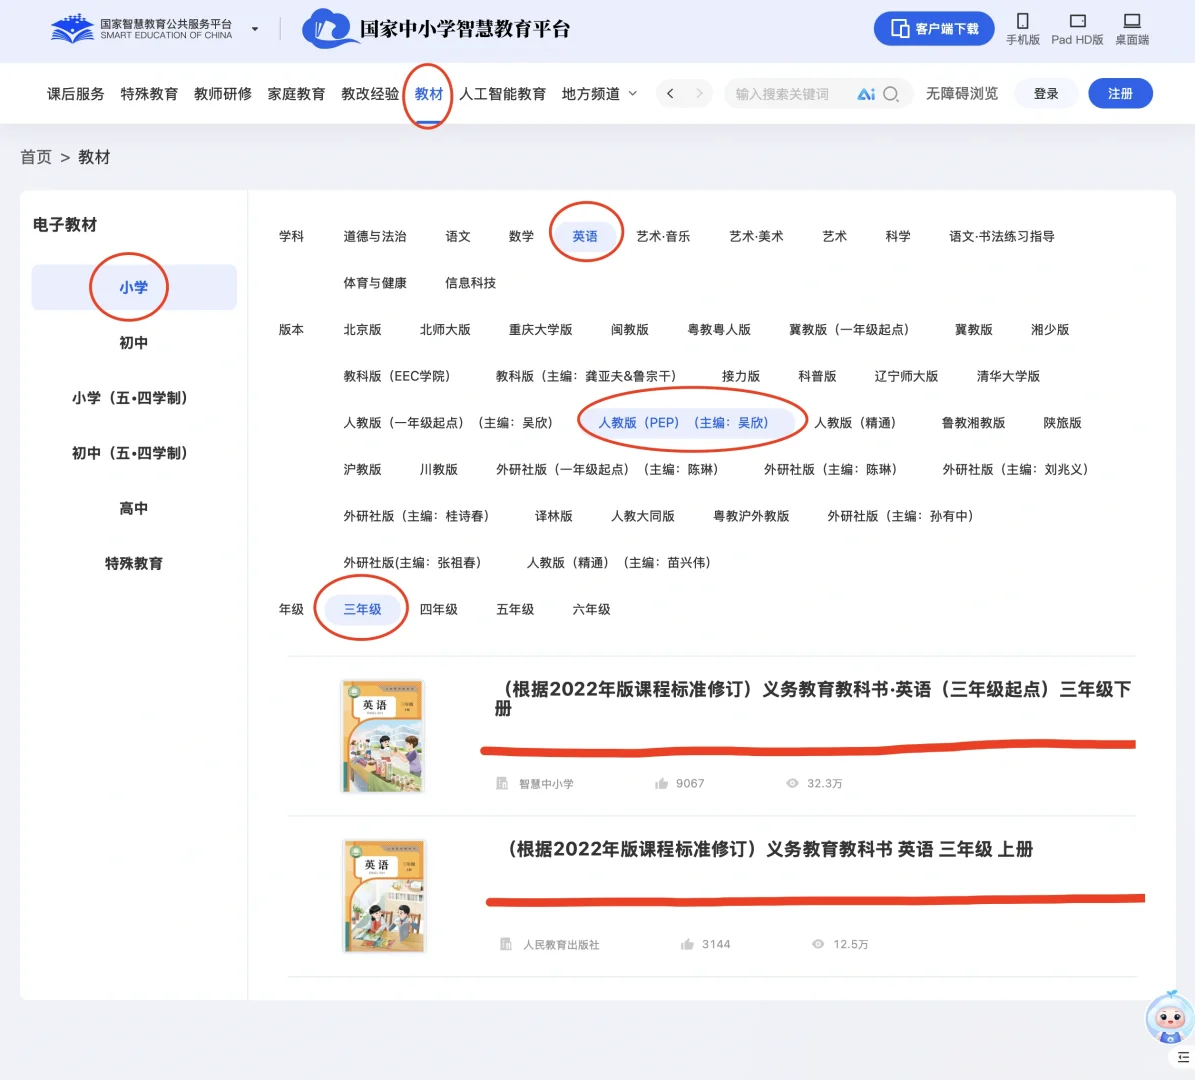This screenshot has height=1080, width=1195.
Task: Click the right arrow nav scroller
Action: [x=699, y=93]
